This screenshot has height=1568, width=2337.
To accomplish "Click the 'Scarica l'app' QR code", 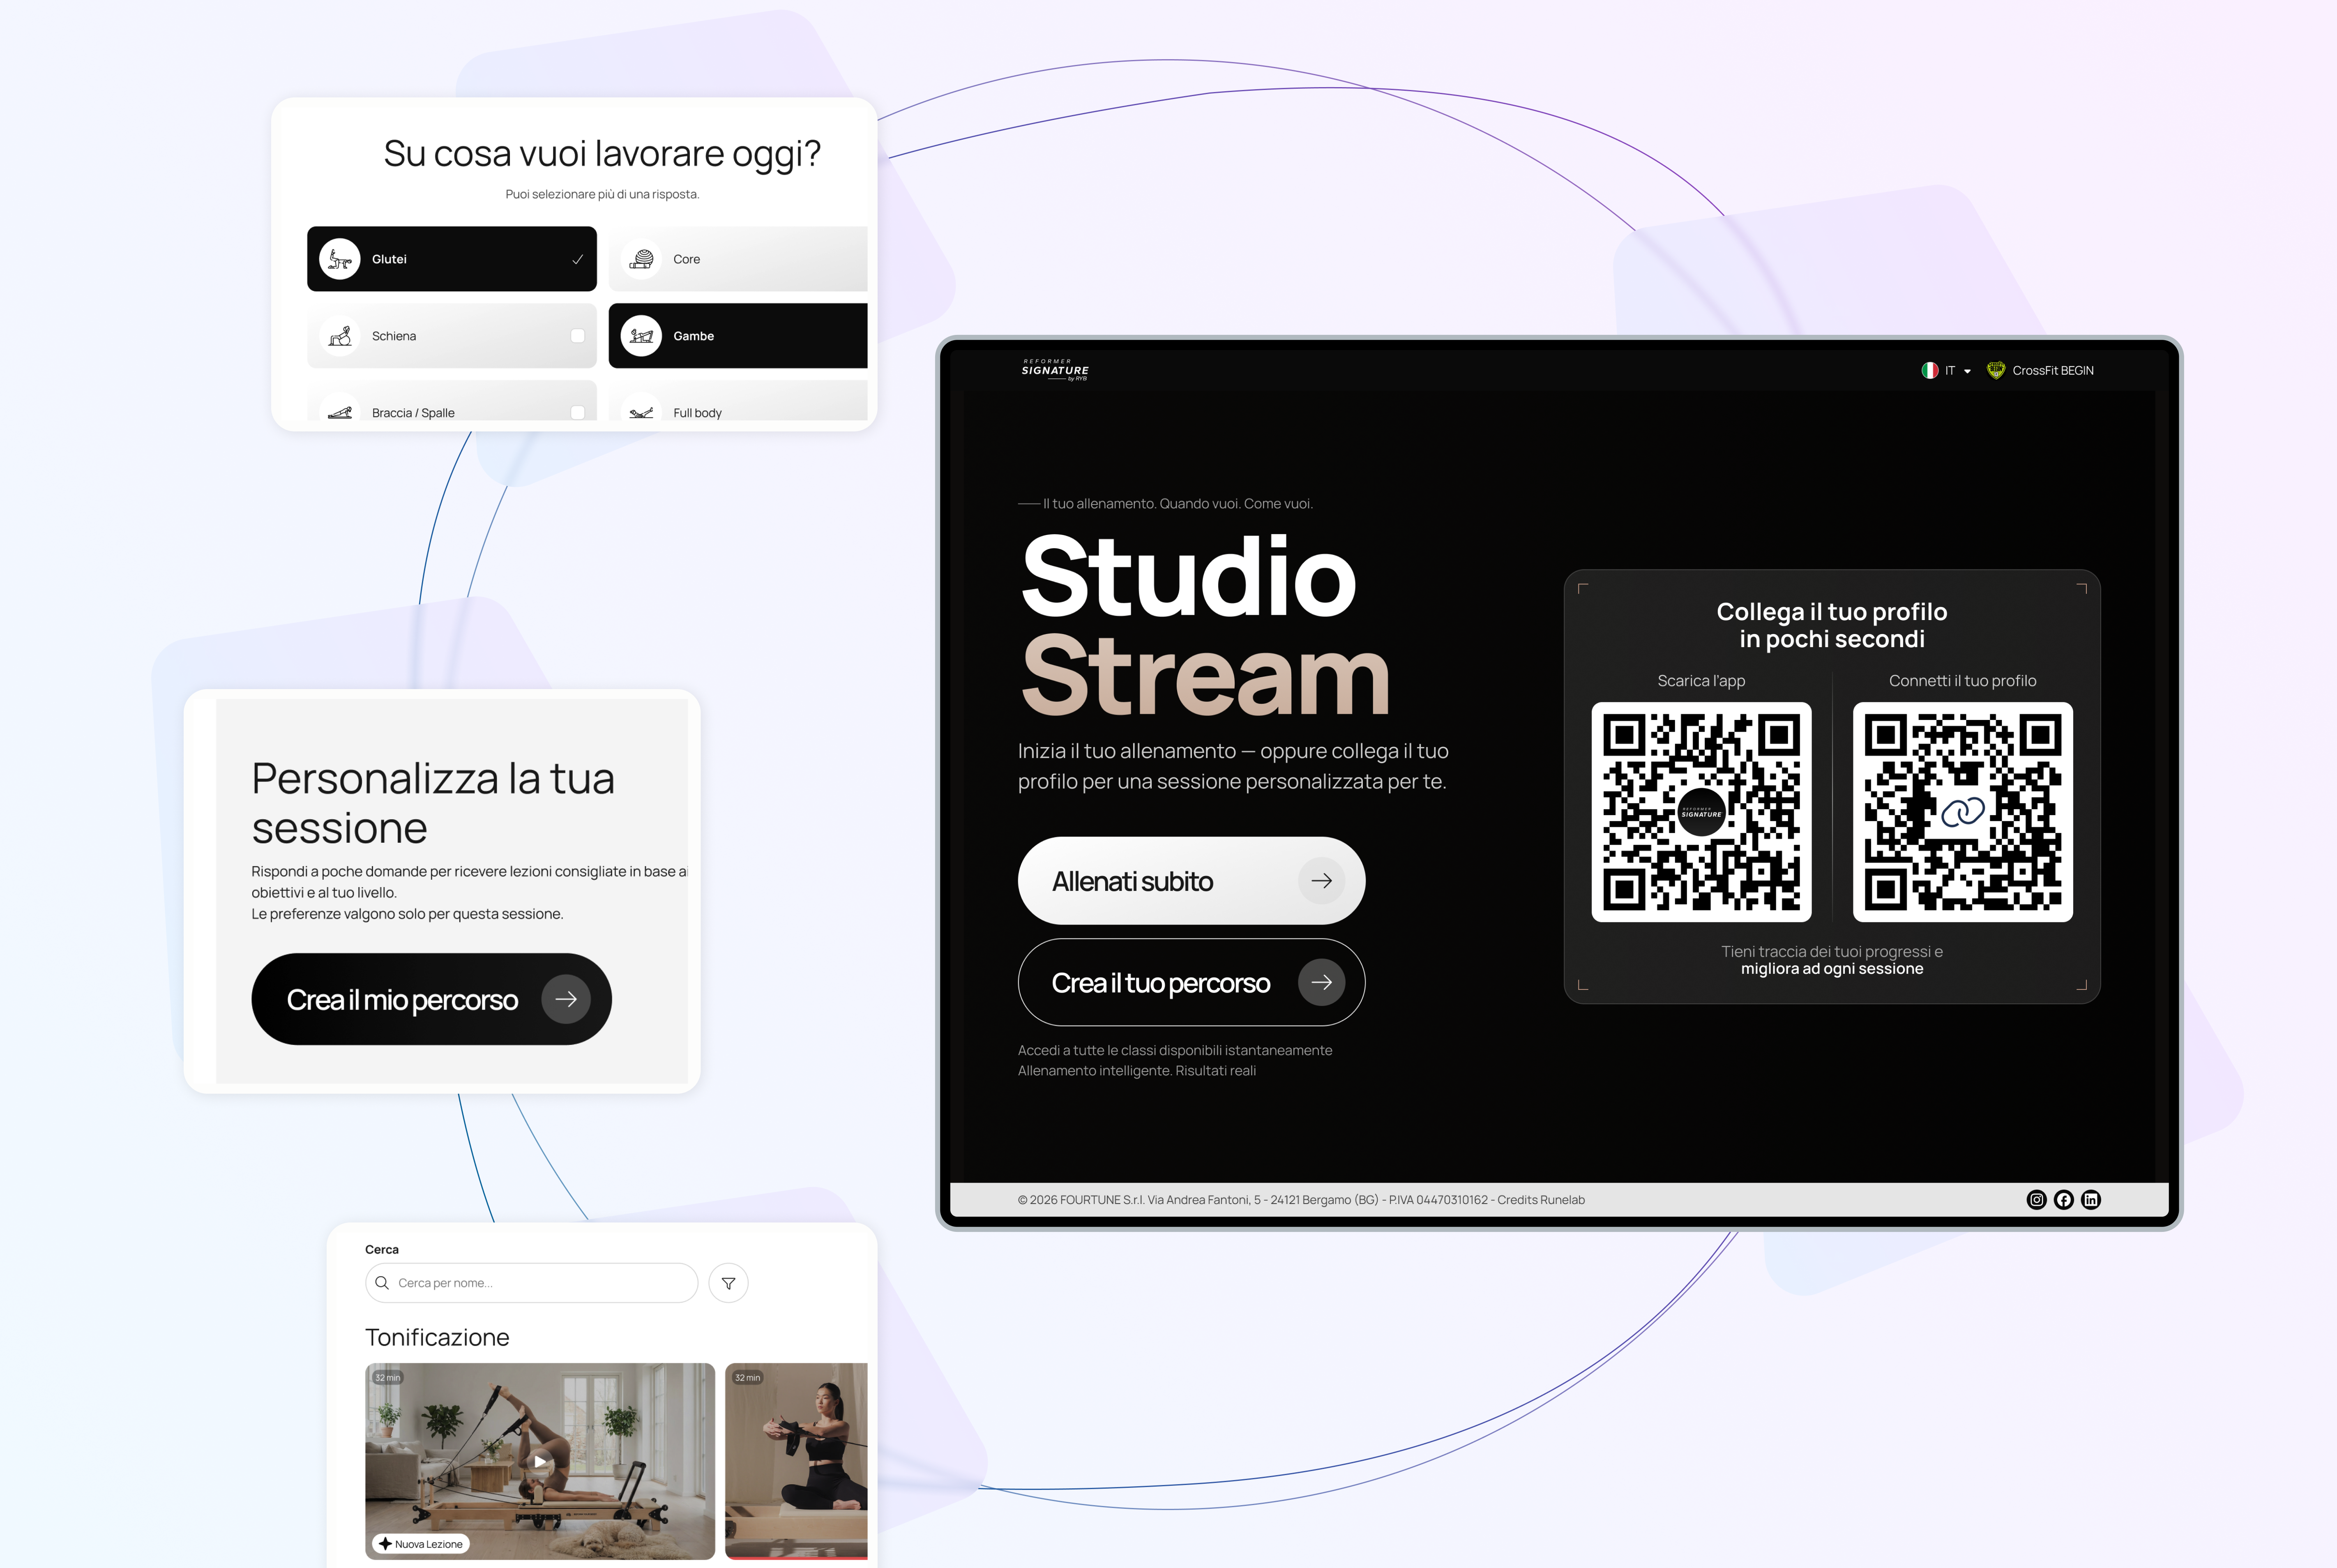I will 1701,812.
